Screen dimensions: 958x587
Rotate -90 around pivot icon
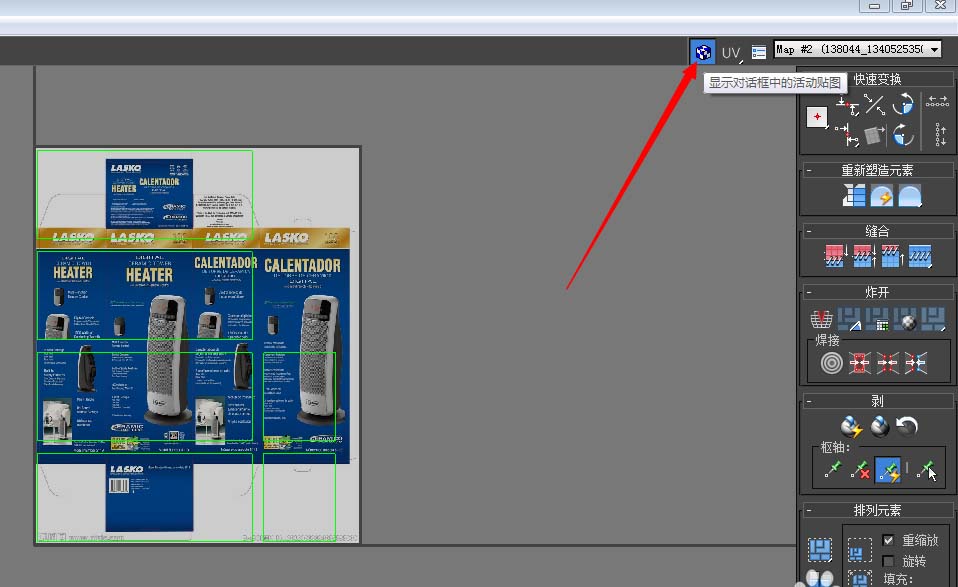point(903,135)
